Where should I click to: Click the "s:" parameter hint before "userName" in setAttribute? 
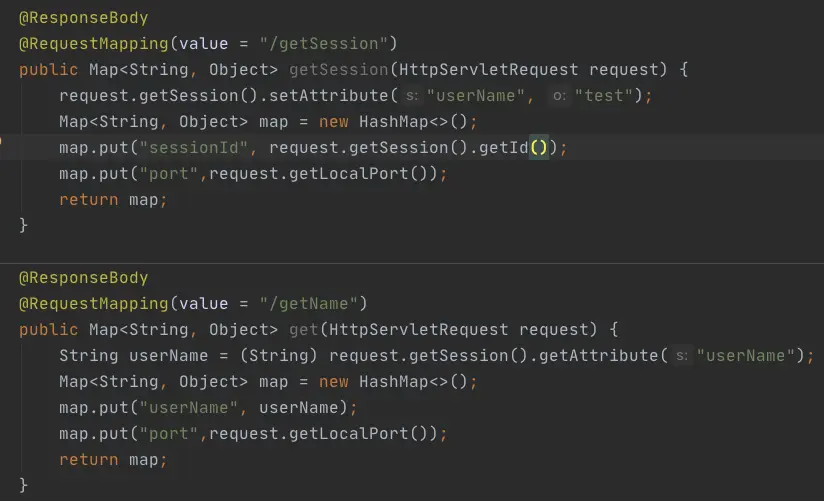pos(411,96)
